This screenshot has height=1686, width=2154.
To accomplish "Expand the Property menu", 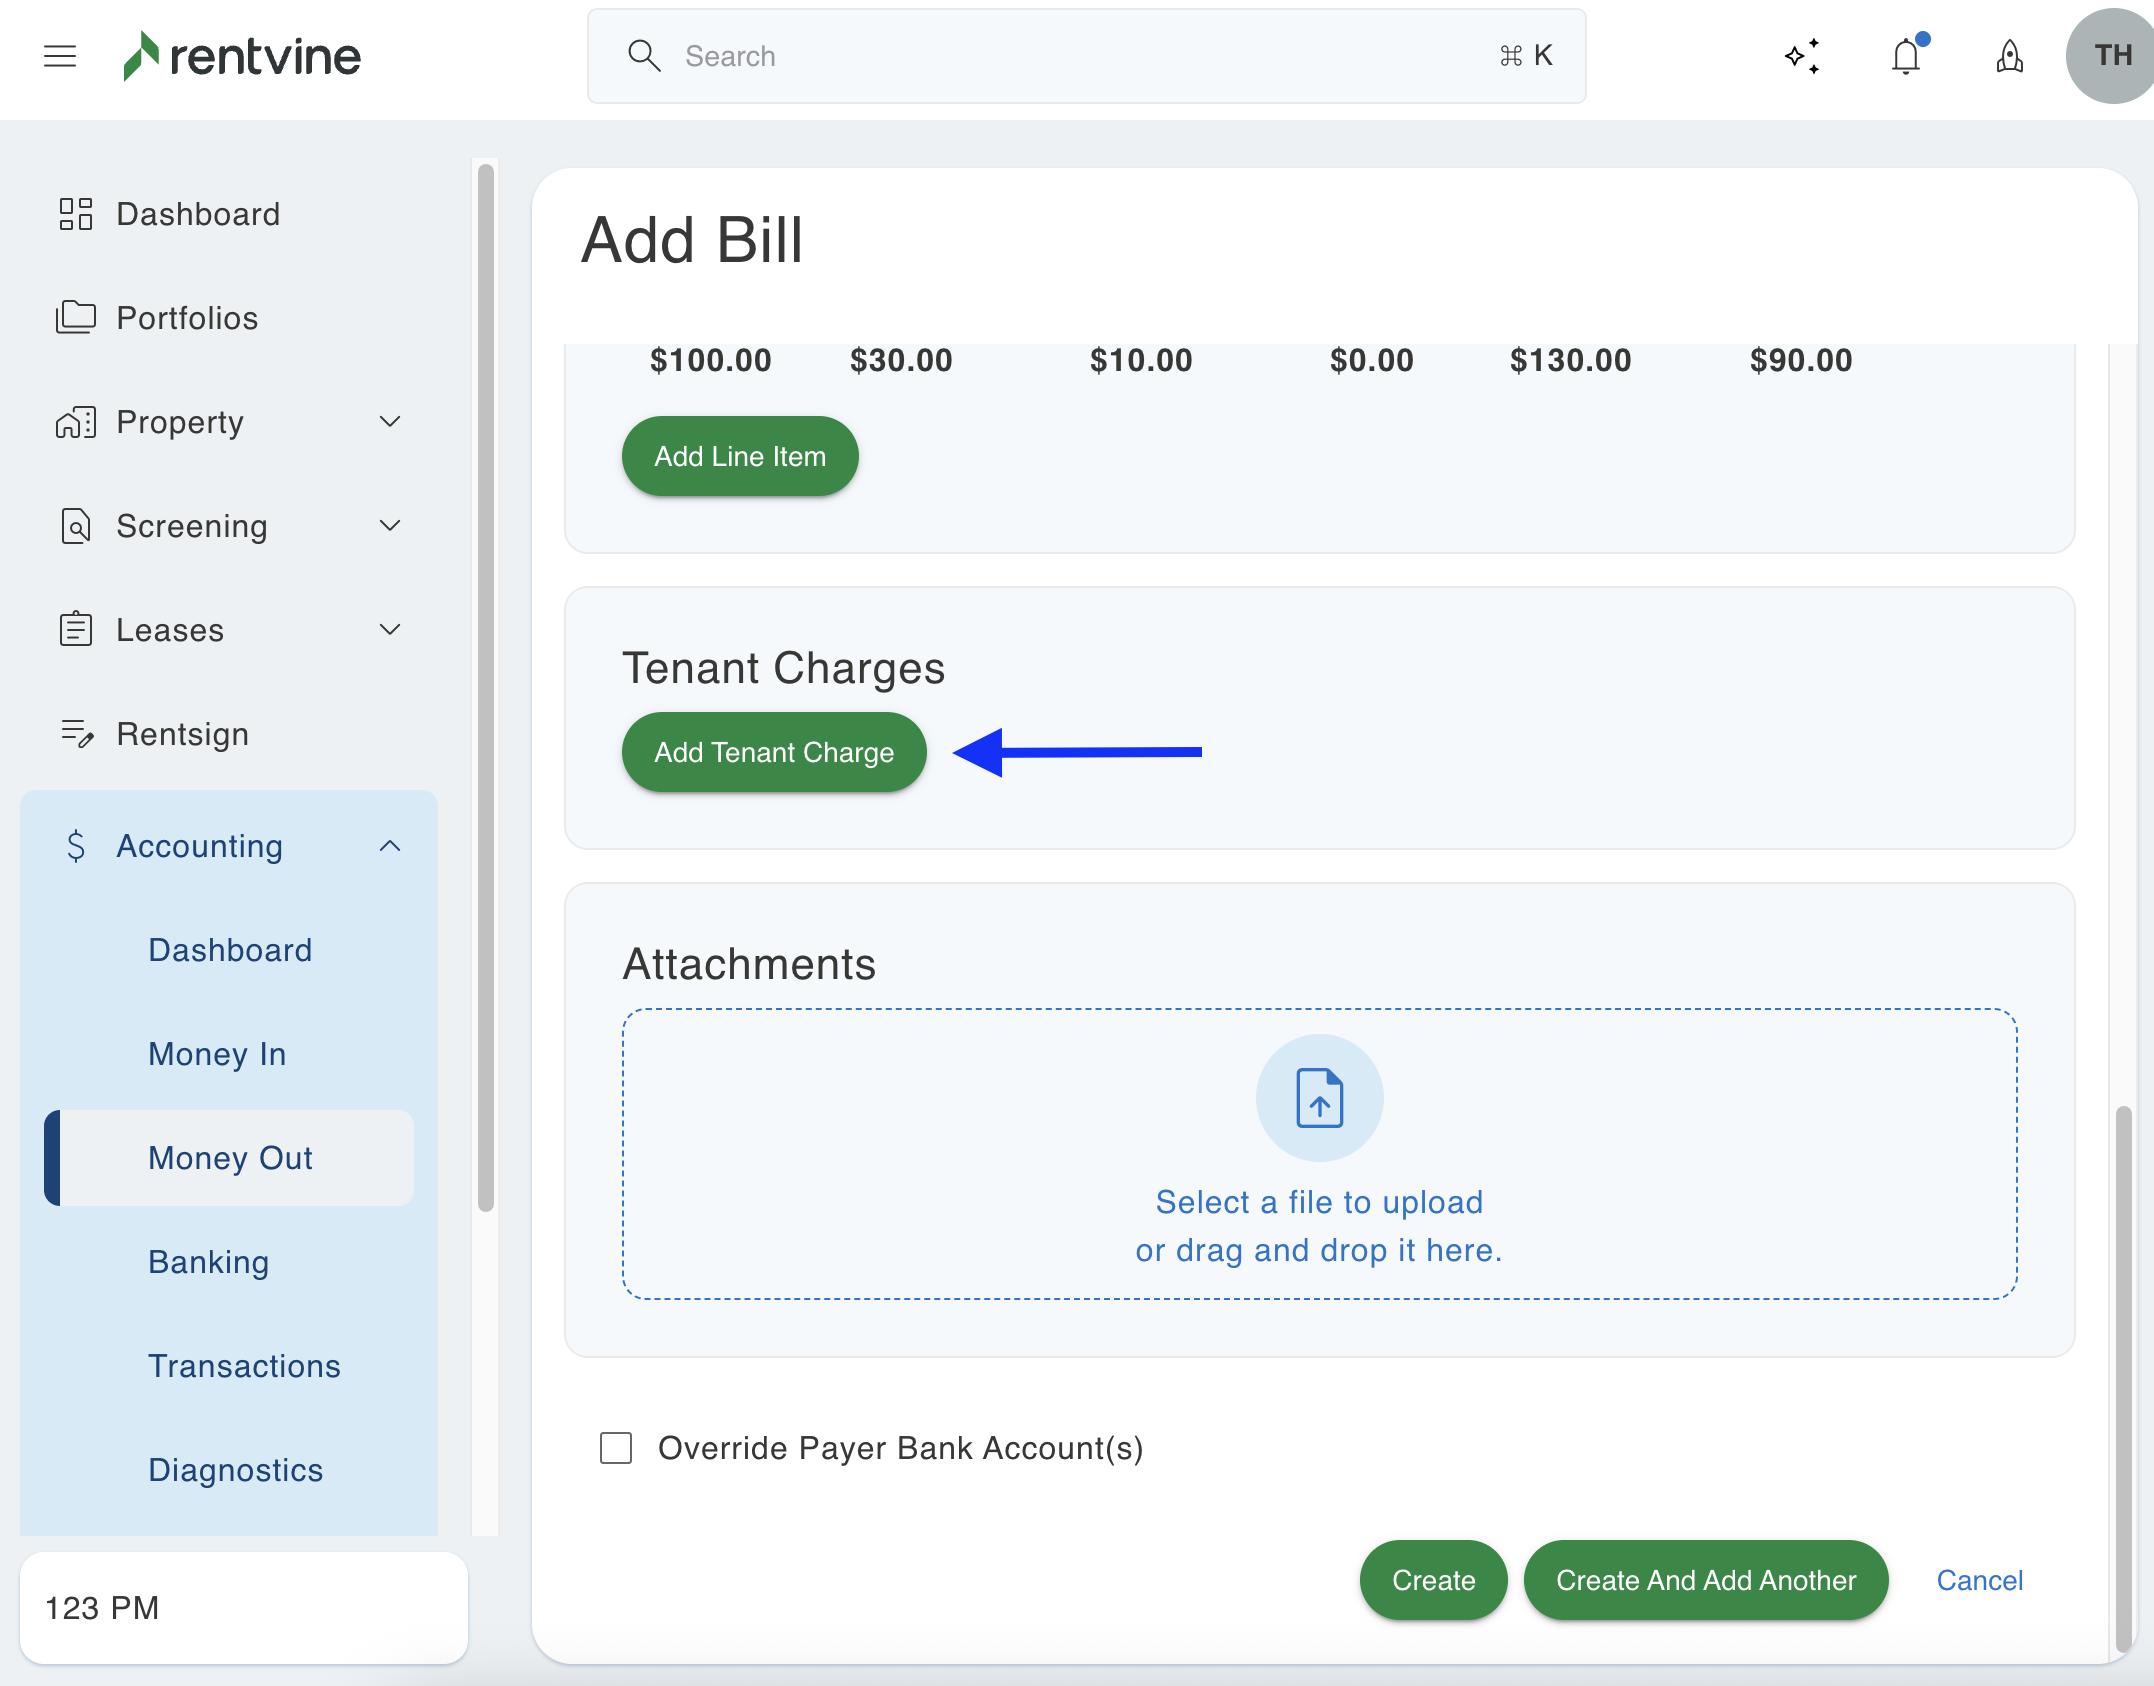I will tap(390, 422).
